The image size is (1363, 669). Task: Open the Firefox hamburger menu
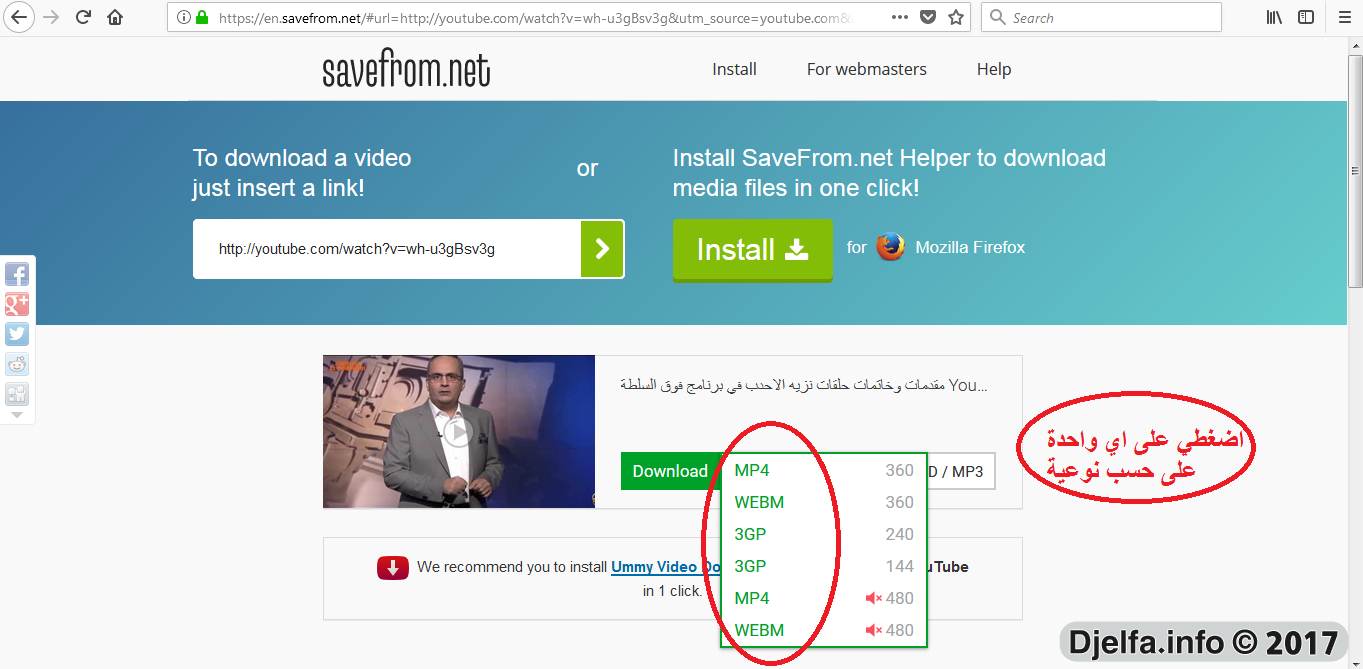[x=1343, y=17]
